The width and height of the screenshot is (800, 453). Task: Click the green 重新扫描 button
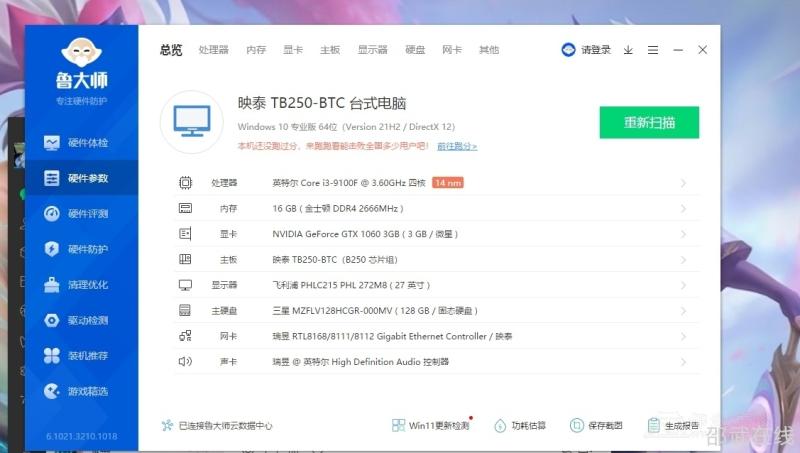tap(649, 122)
